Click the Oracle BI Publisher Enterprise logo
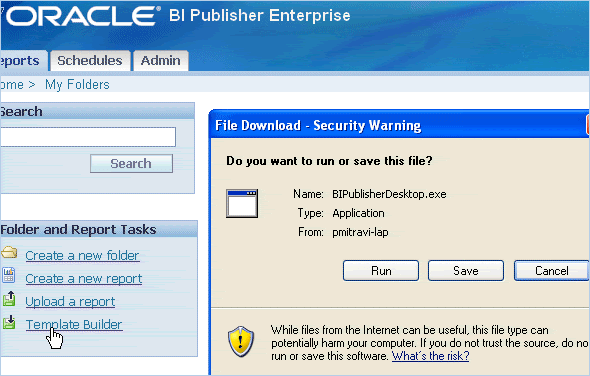This screenshot has height=376, width=590. (x=178, y=16)
